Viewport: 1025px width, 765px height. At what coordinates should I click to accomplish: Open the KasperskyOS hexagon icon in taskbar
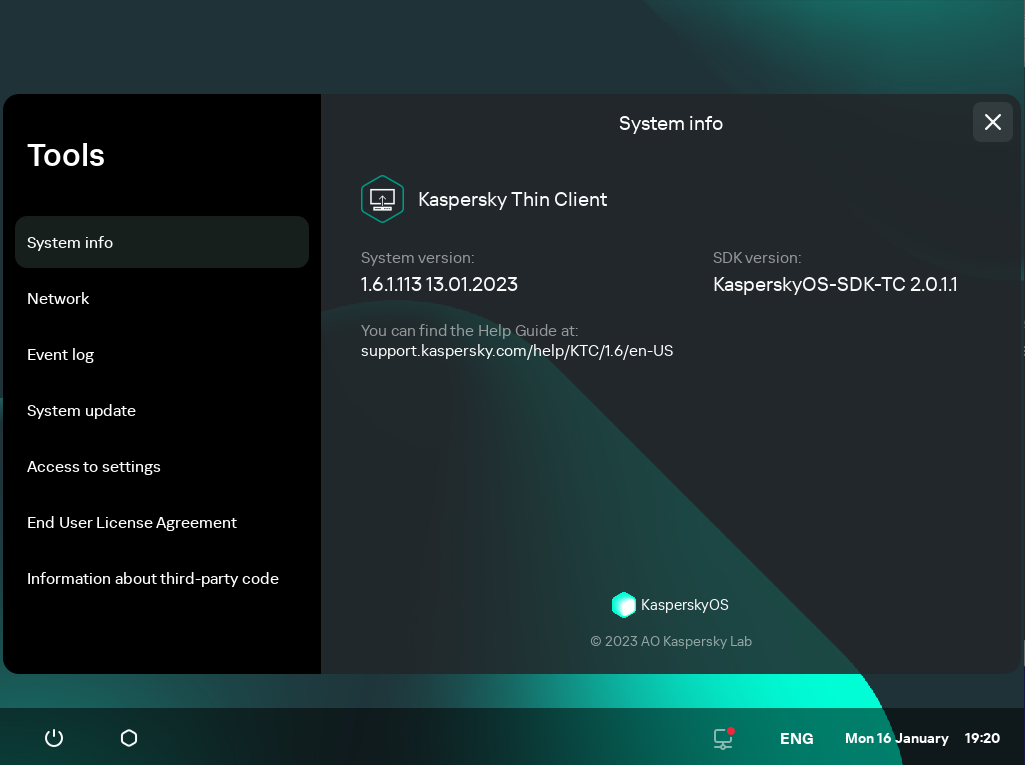tap(128, 737)
